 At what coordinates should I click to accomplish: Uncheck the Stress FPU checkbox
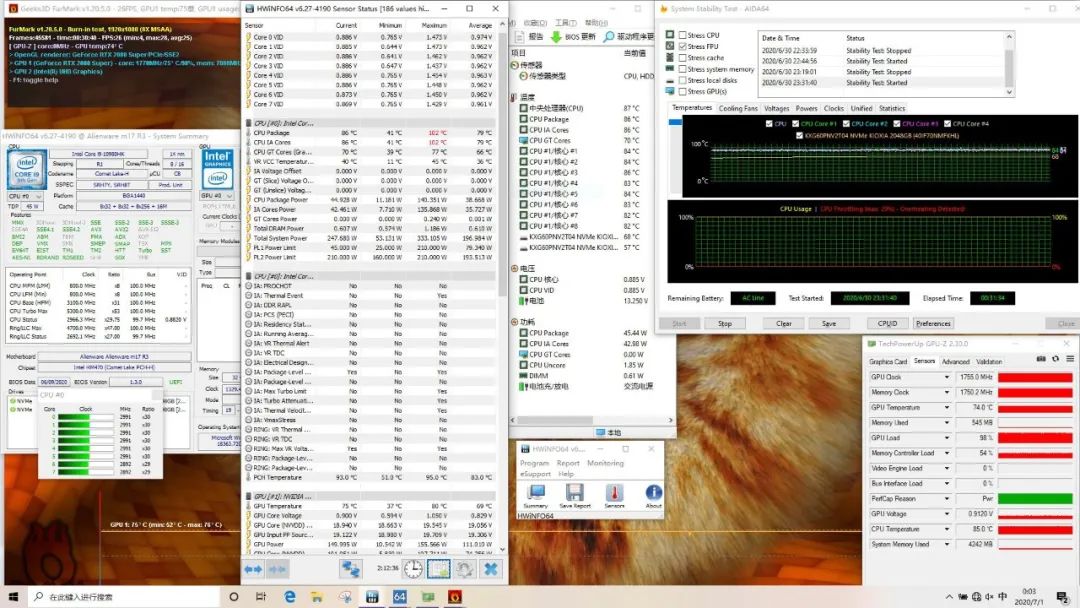pos(683,46)
